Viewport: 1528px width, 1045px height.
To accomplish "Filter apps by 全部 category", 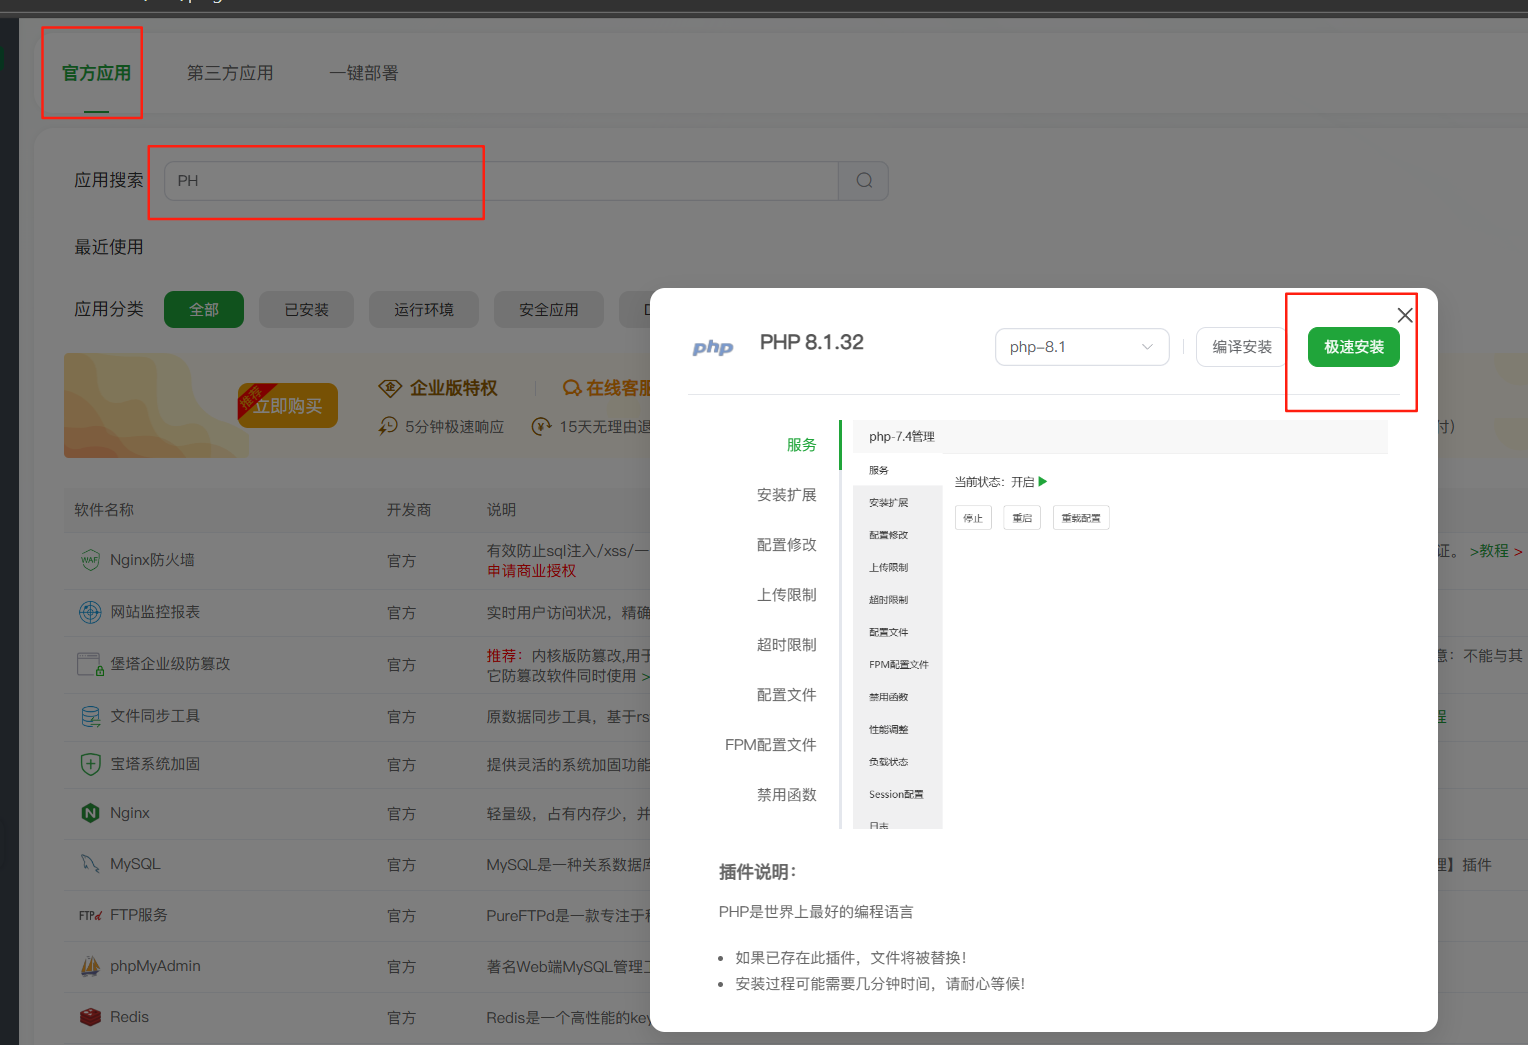I will click(x=204, y=310).
